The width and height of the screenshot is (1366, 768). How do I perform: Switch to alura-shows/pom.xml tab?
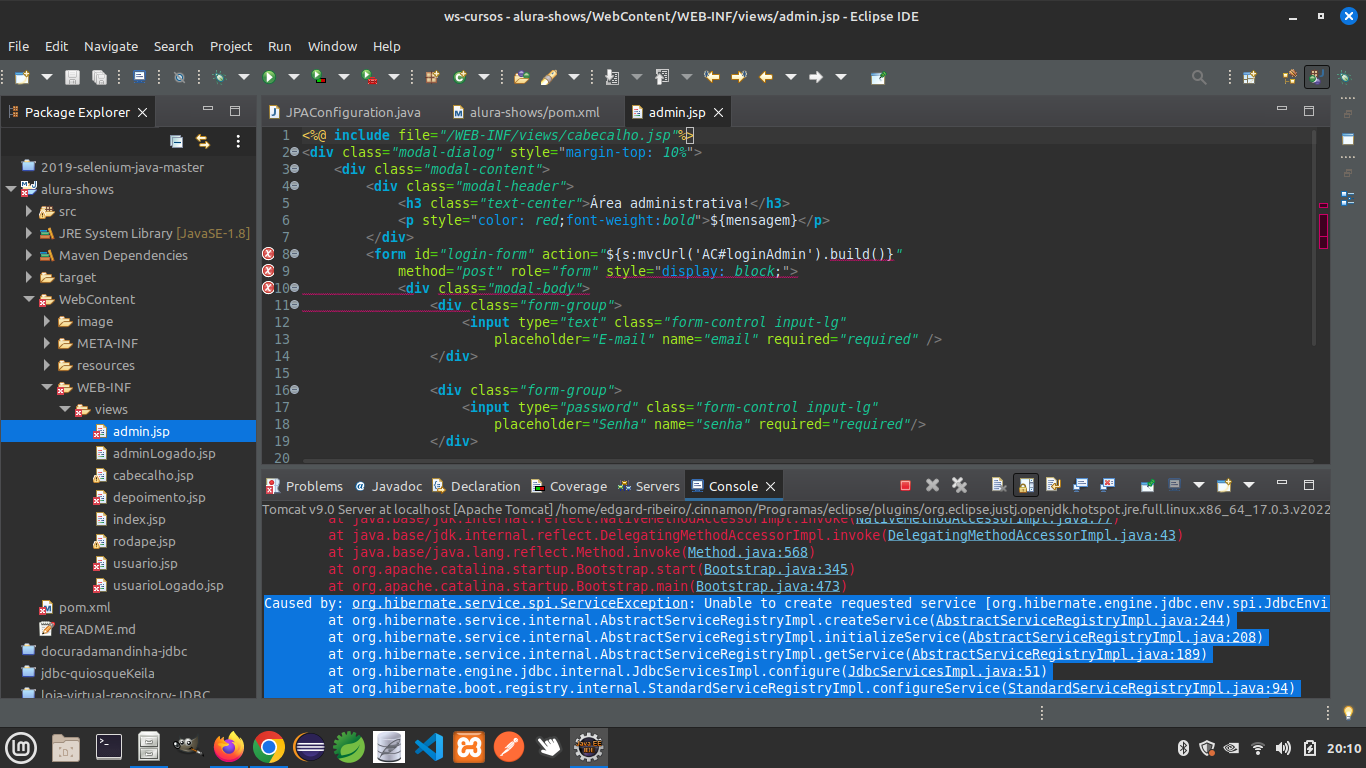pos(526,113)
